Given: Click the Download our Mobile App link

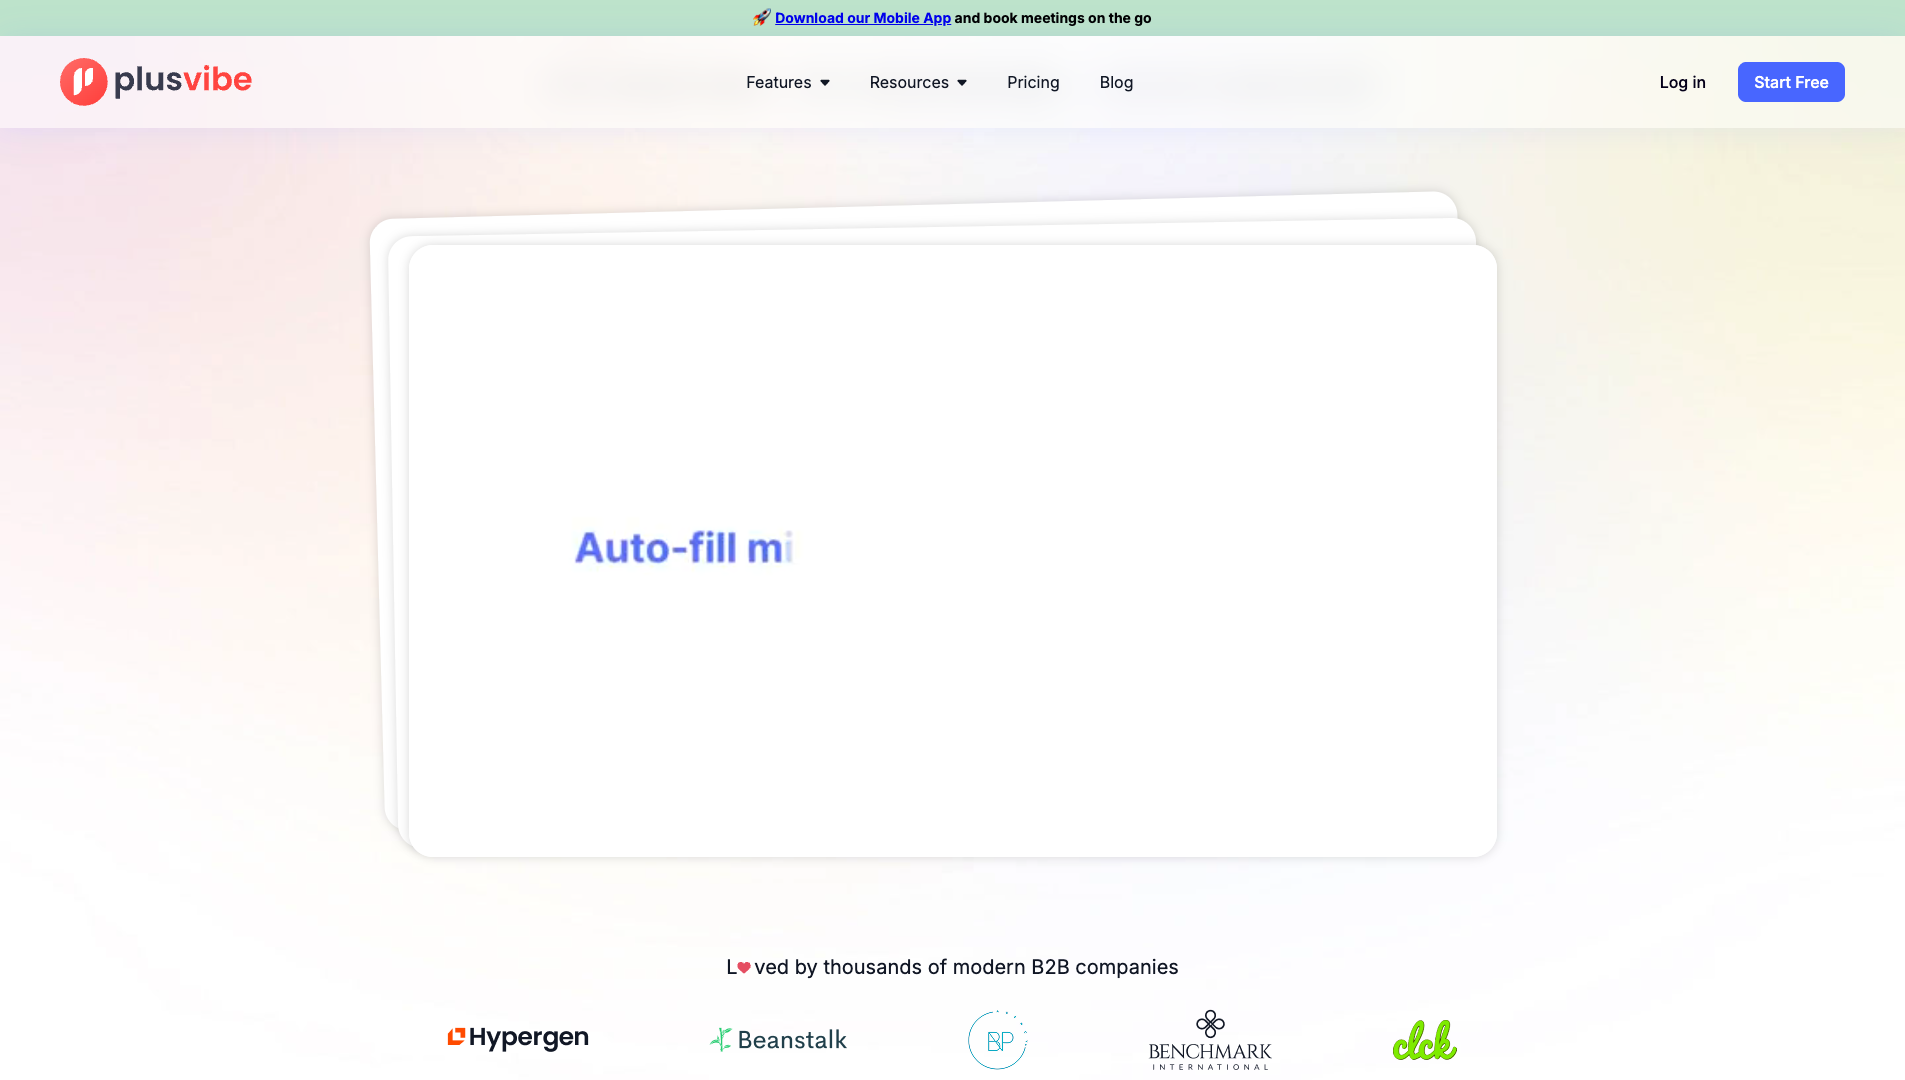Looking at the screenshot, I should [x=862, y=17].
